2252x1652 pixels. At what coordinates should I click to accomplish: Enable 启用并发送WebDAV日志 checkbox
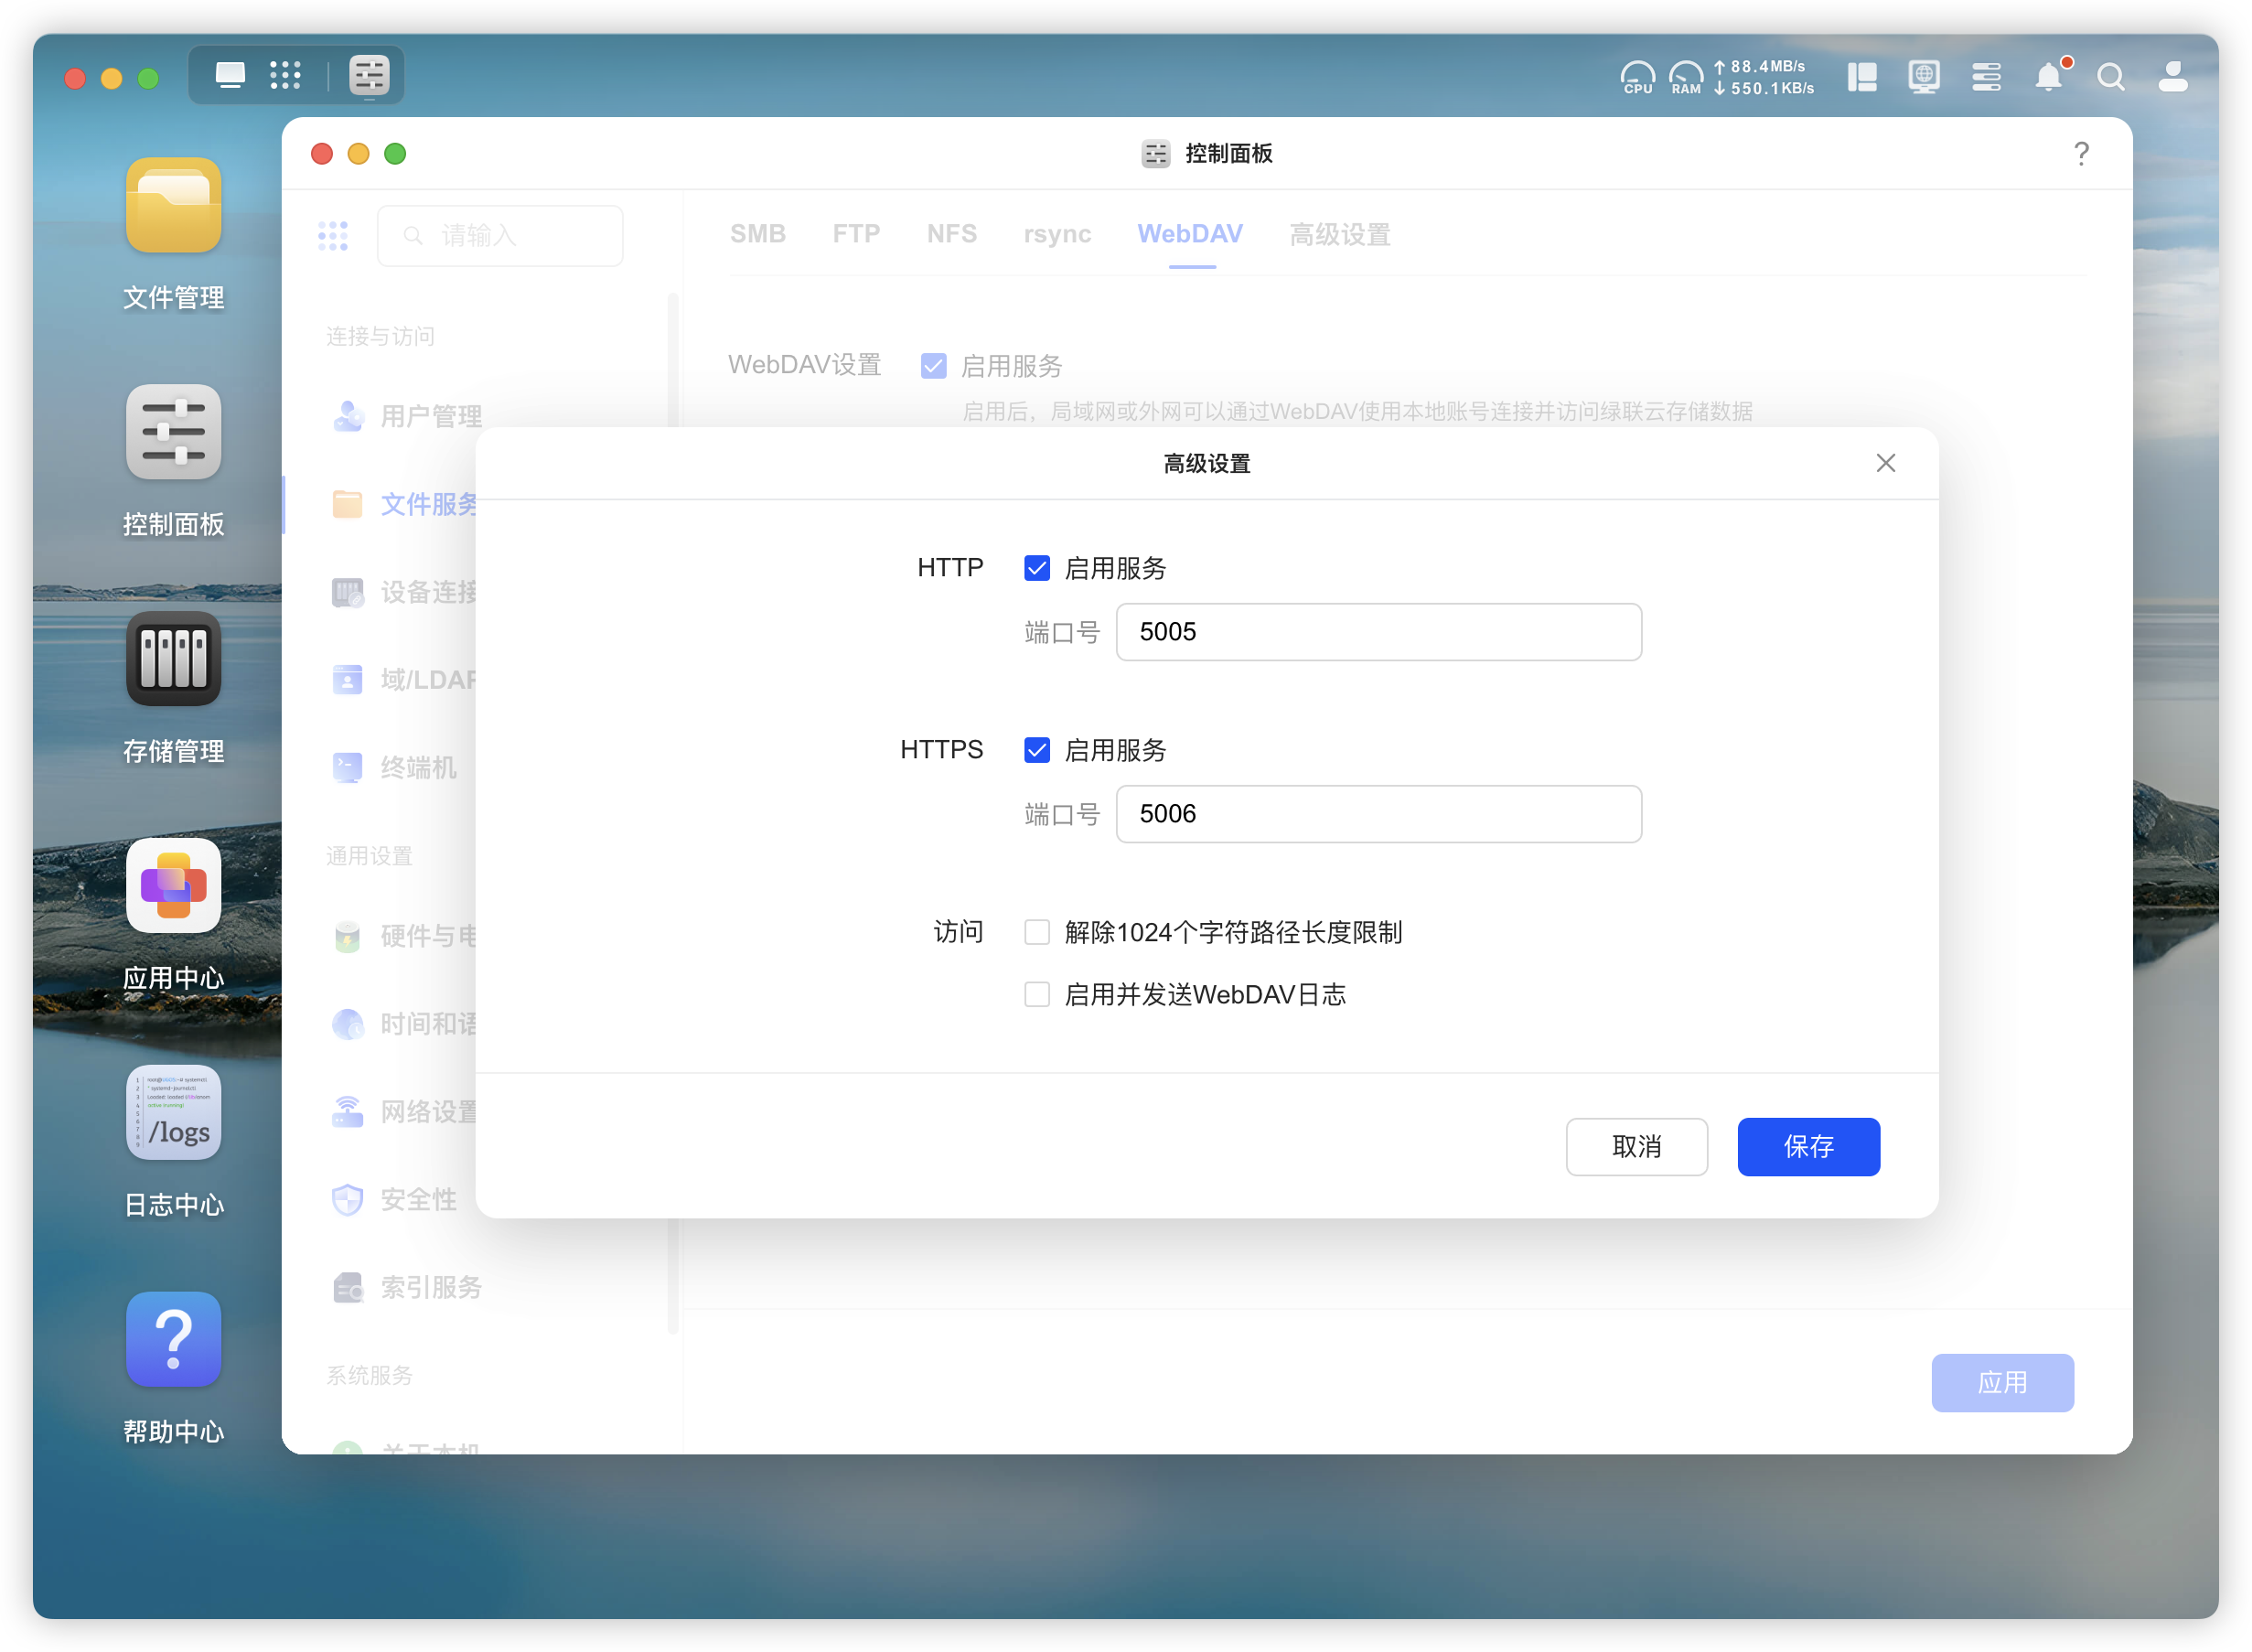pos(1037,994)
